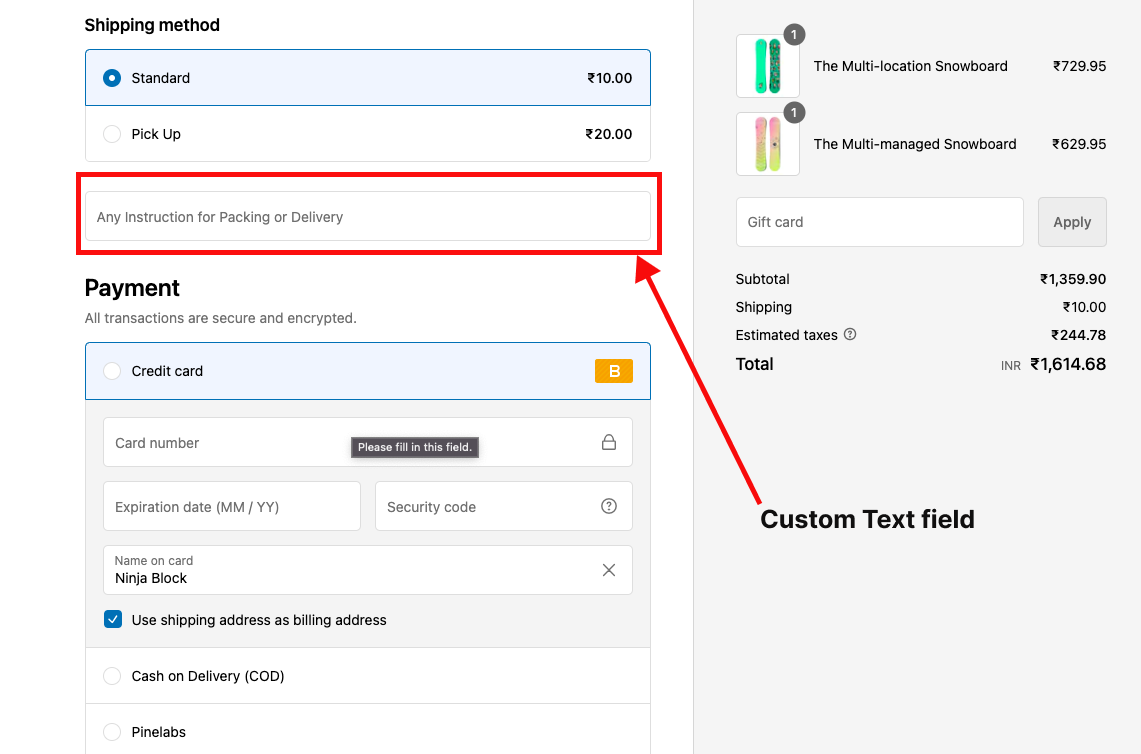Viewport: 1141px width, 754px height.
Task: Click quantity badge on Multi-location Snowboard
Action: (794, 34)
